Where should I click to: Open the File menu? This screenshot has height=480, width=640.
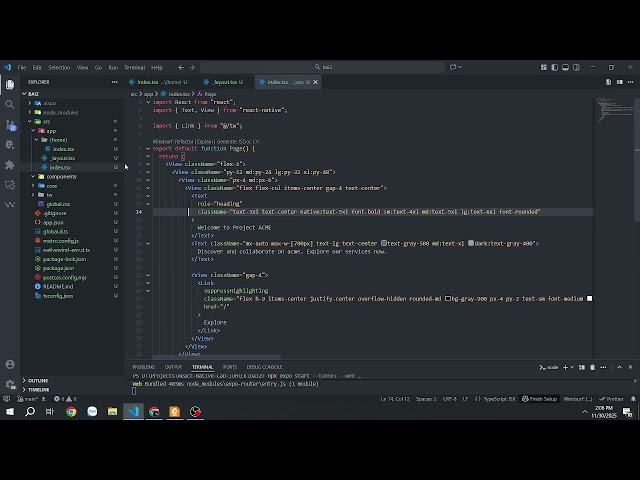click(22, 67)
